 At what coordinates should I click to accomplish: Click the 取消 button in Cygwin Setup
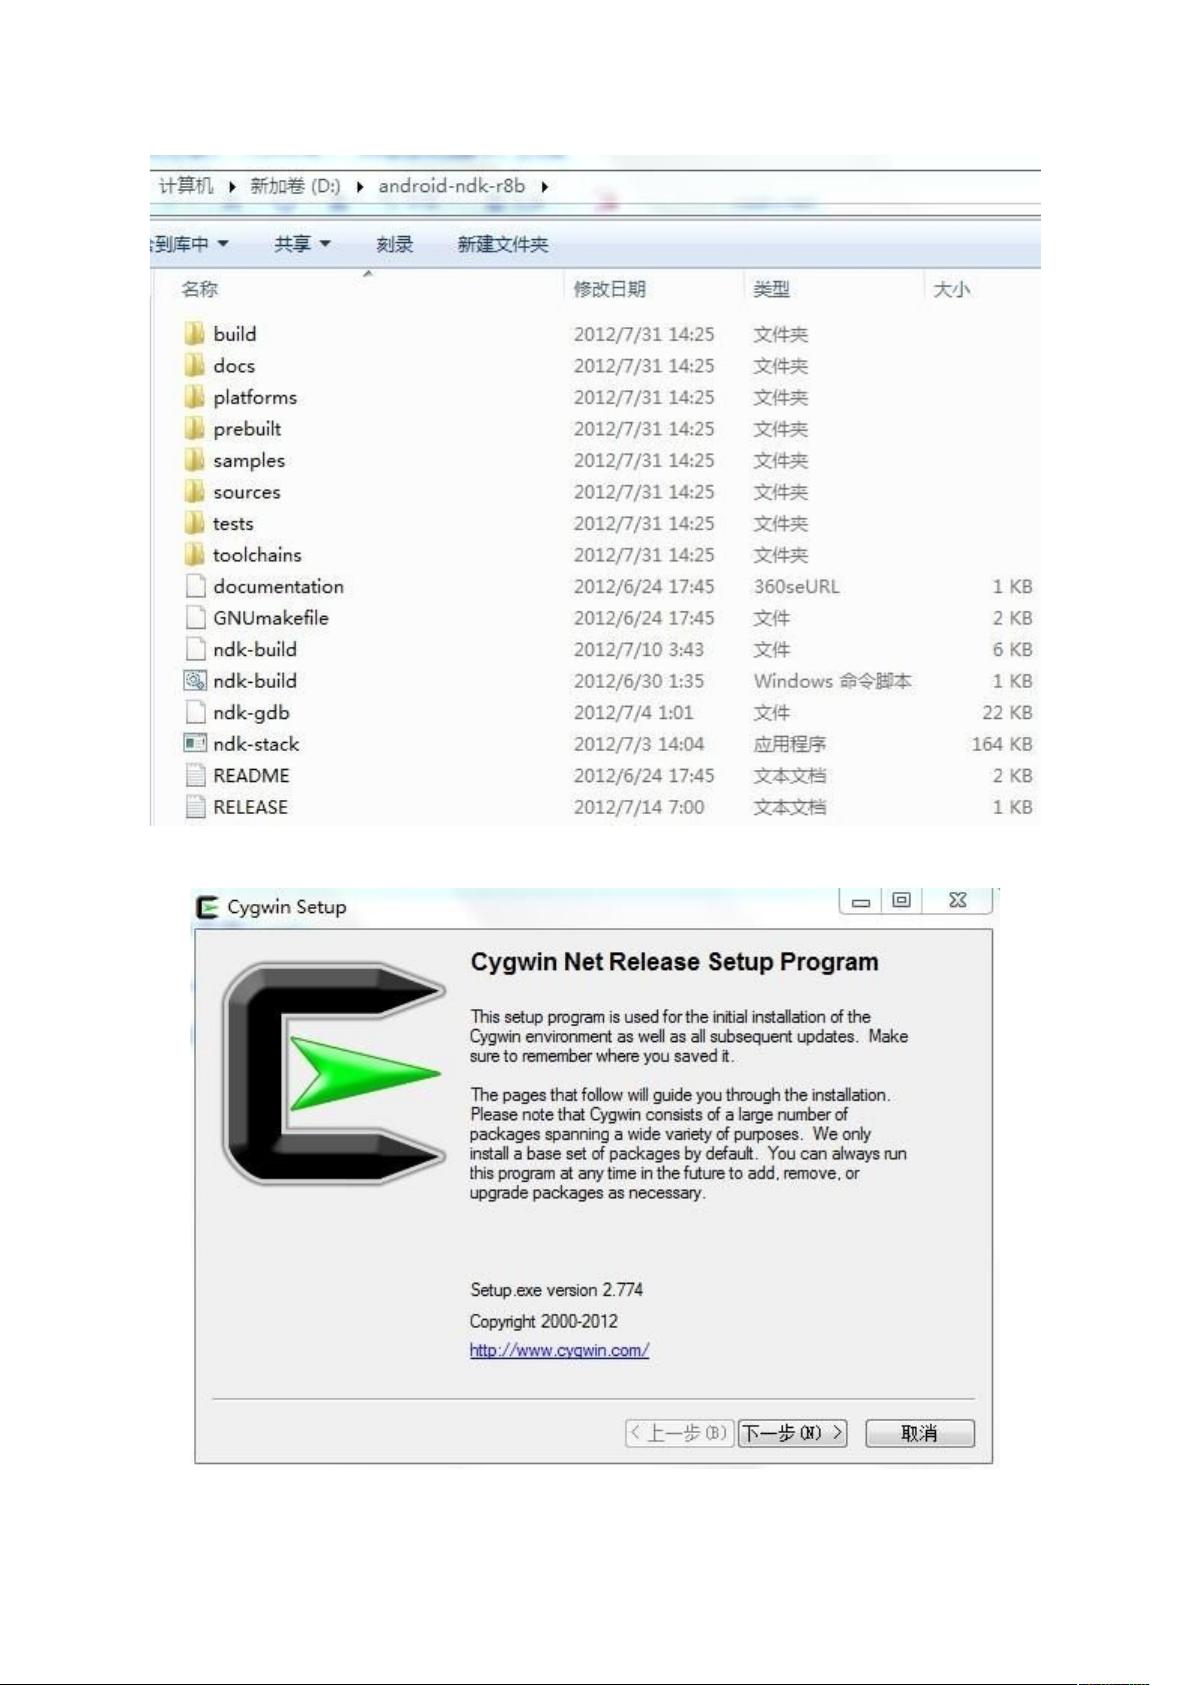coord(920,1433)
